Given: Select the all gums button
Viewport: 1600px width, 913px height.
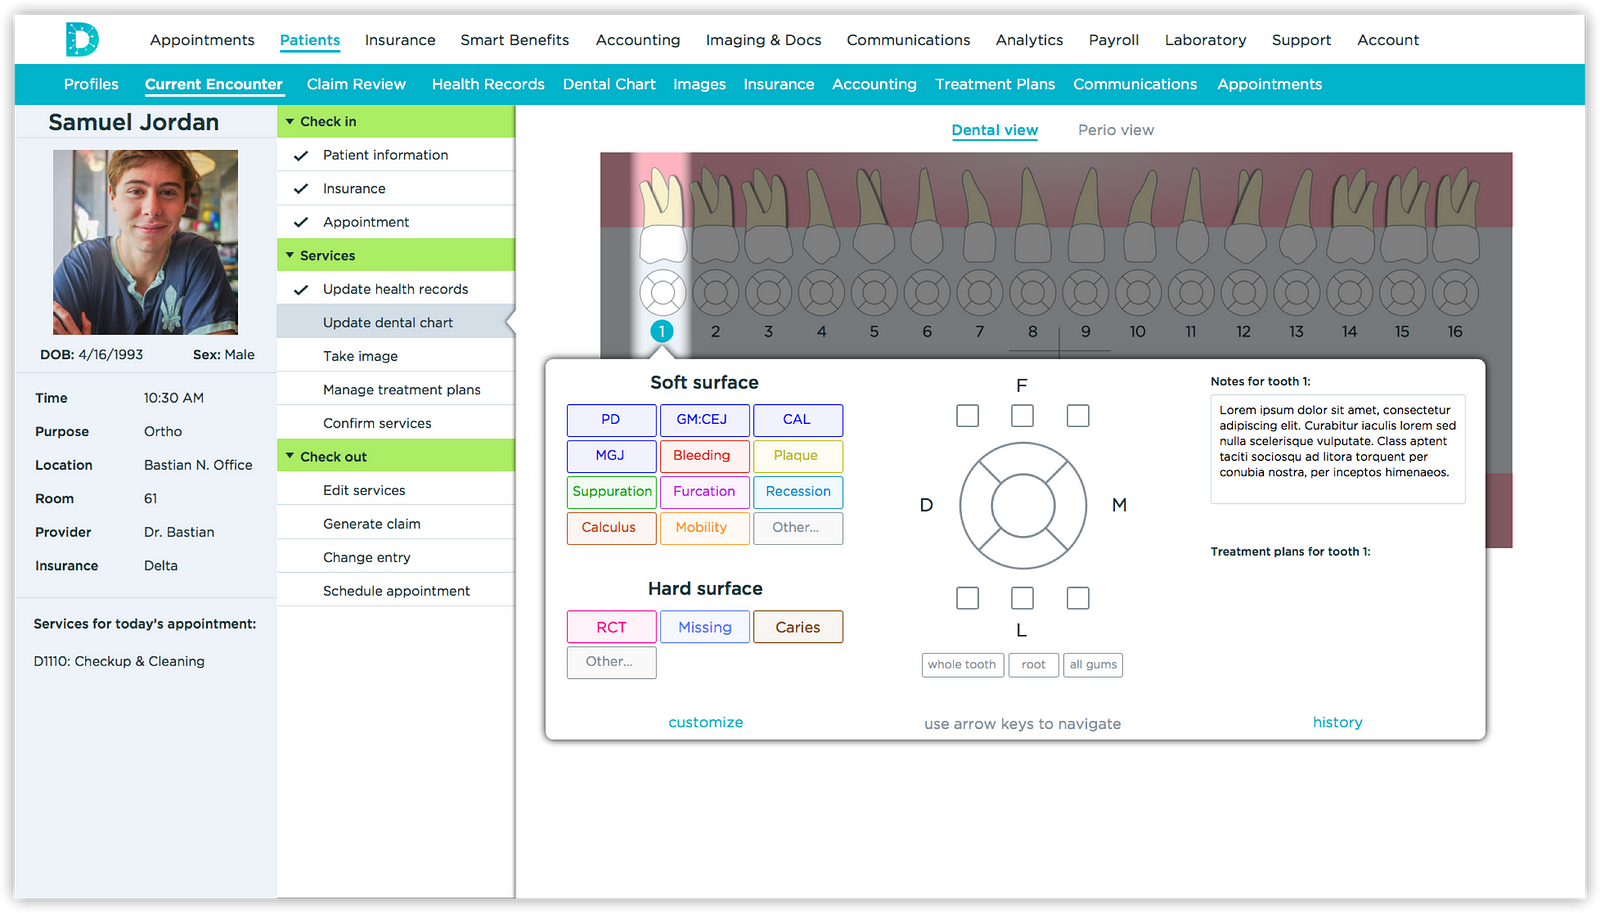Looking at the screenshot, I should [1093, 665].
